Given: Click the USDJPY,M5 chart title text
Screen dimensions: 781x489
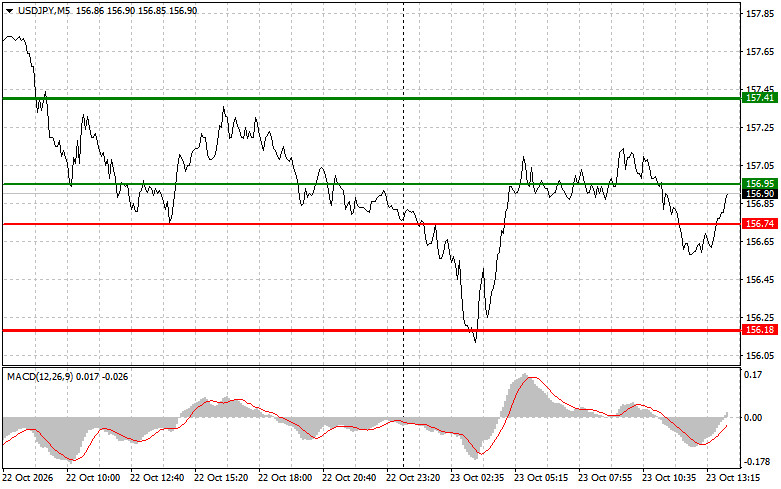Looking at the screenshot, I should pyautogui.click(x=44, y=11).
